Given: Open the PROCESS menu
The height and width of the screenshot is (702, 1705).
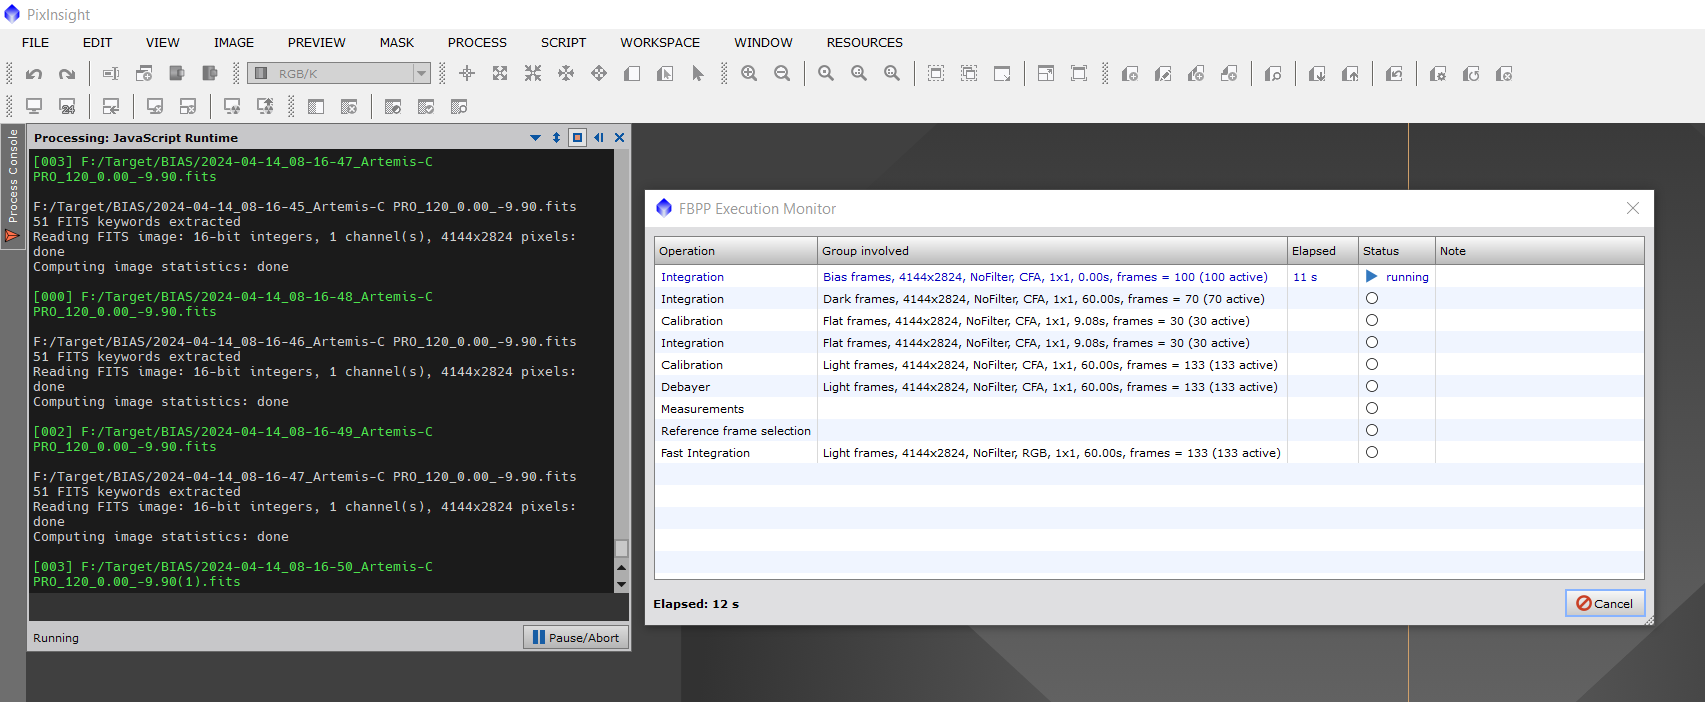Looking at the screenshot, I should [x=477, y=42].
